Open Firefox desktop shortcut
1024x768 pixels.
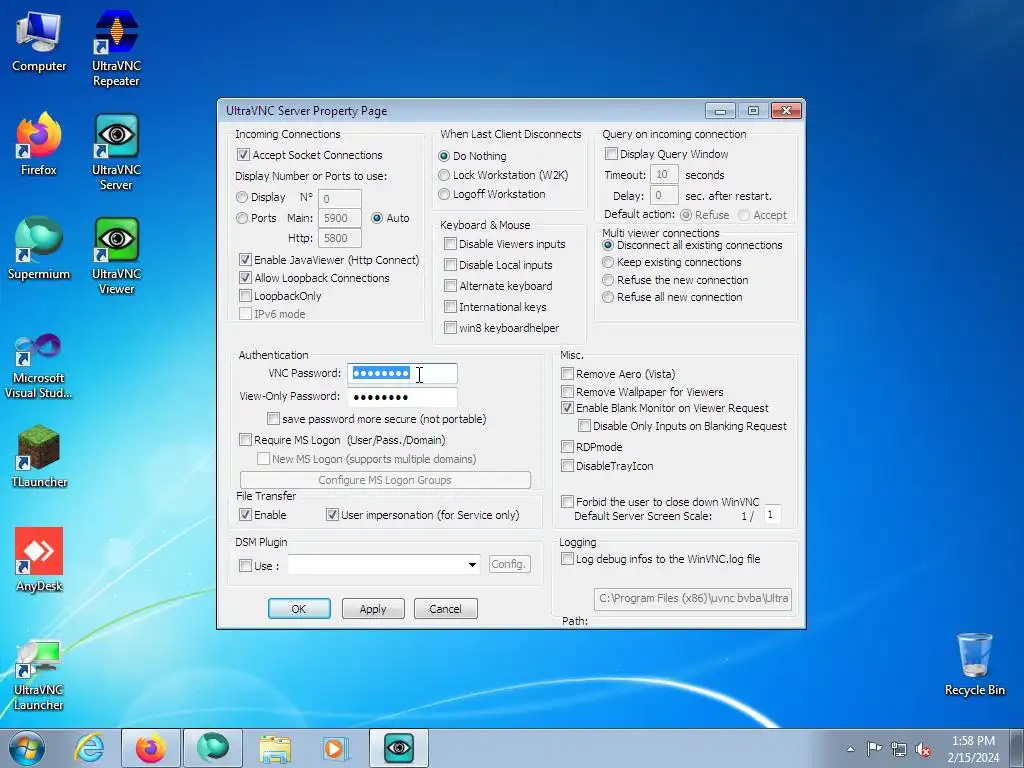tap(39, 144)
